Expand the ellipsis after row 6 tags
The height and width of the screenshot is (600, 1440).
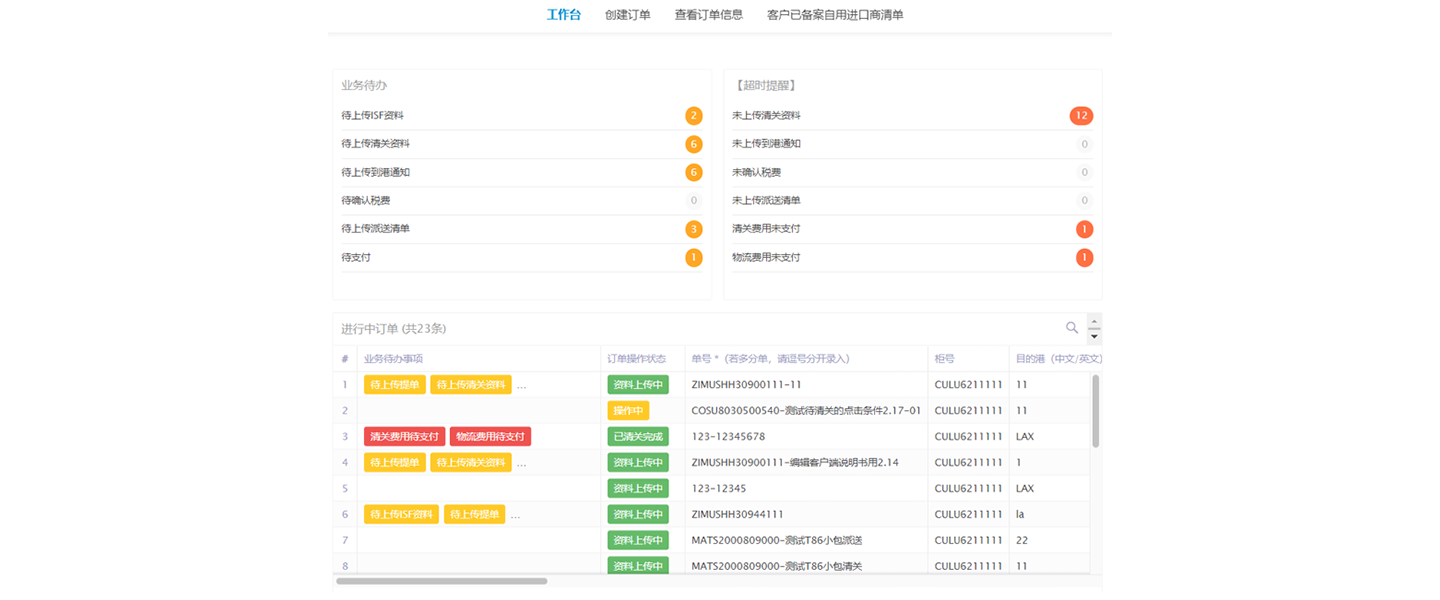[515, 515]
